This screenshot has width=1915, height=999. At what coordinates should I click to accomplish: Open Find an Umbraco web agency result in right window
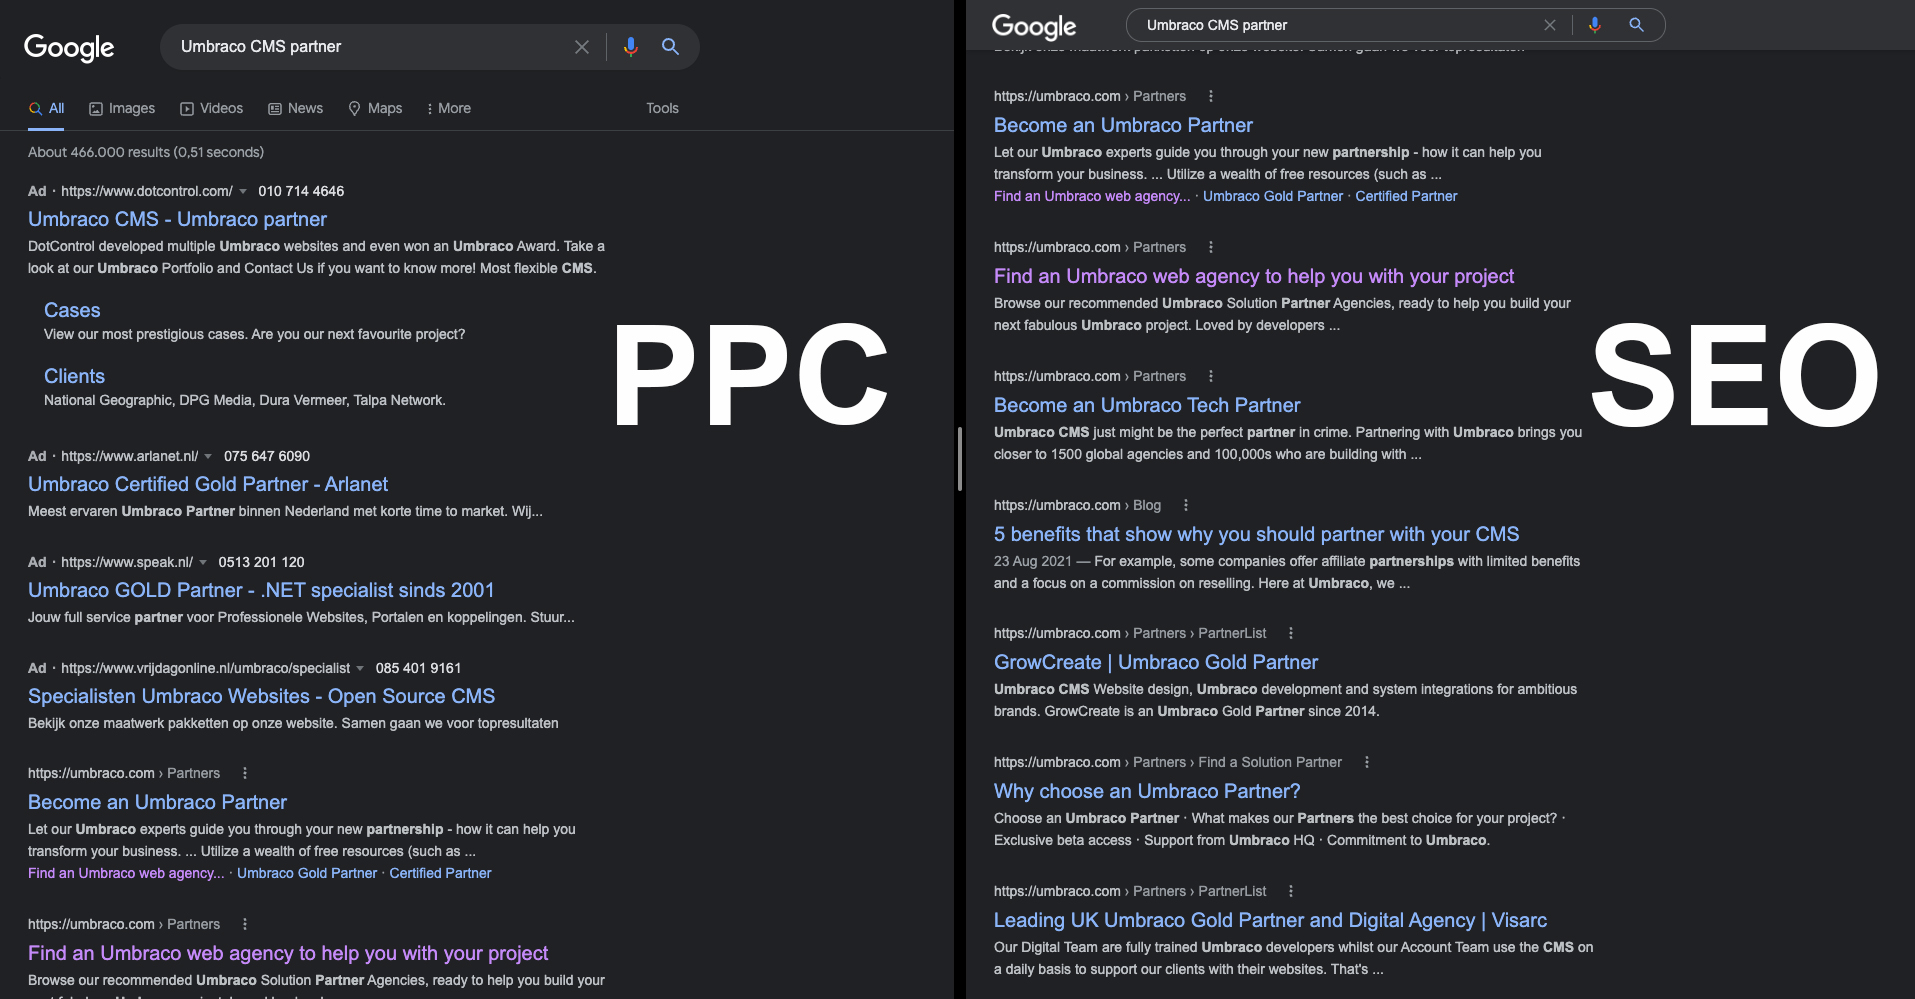[x=1254, y=276]
